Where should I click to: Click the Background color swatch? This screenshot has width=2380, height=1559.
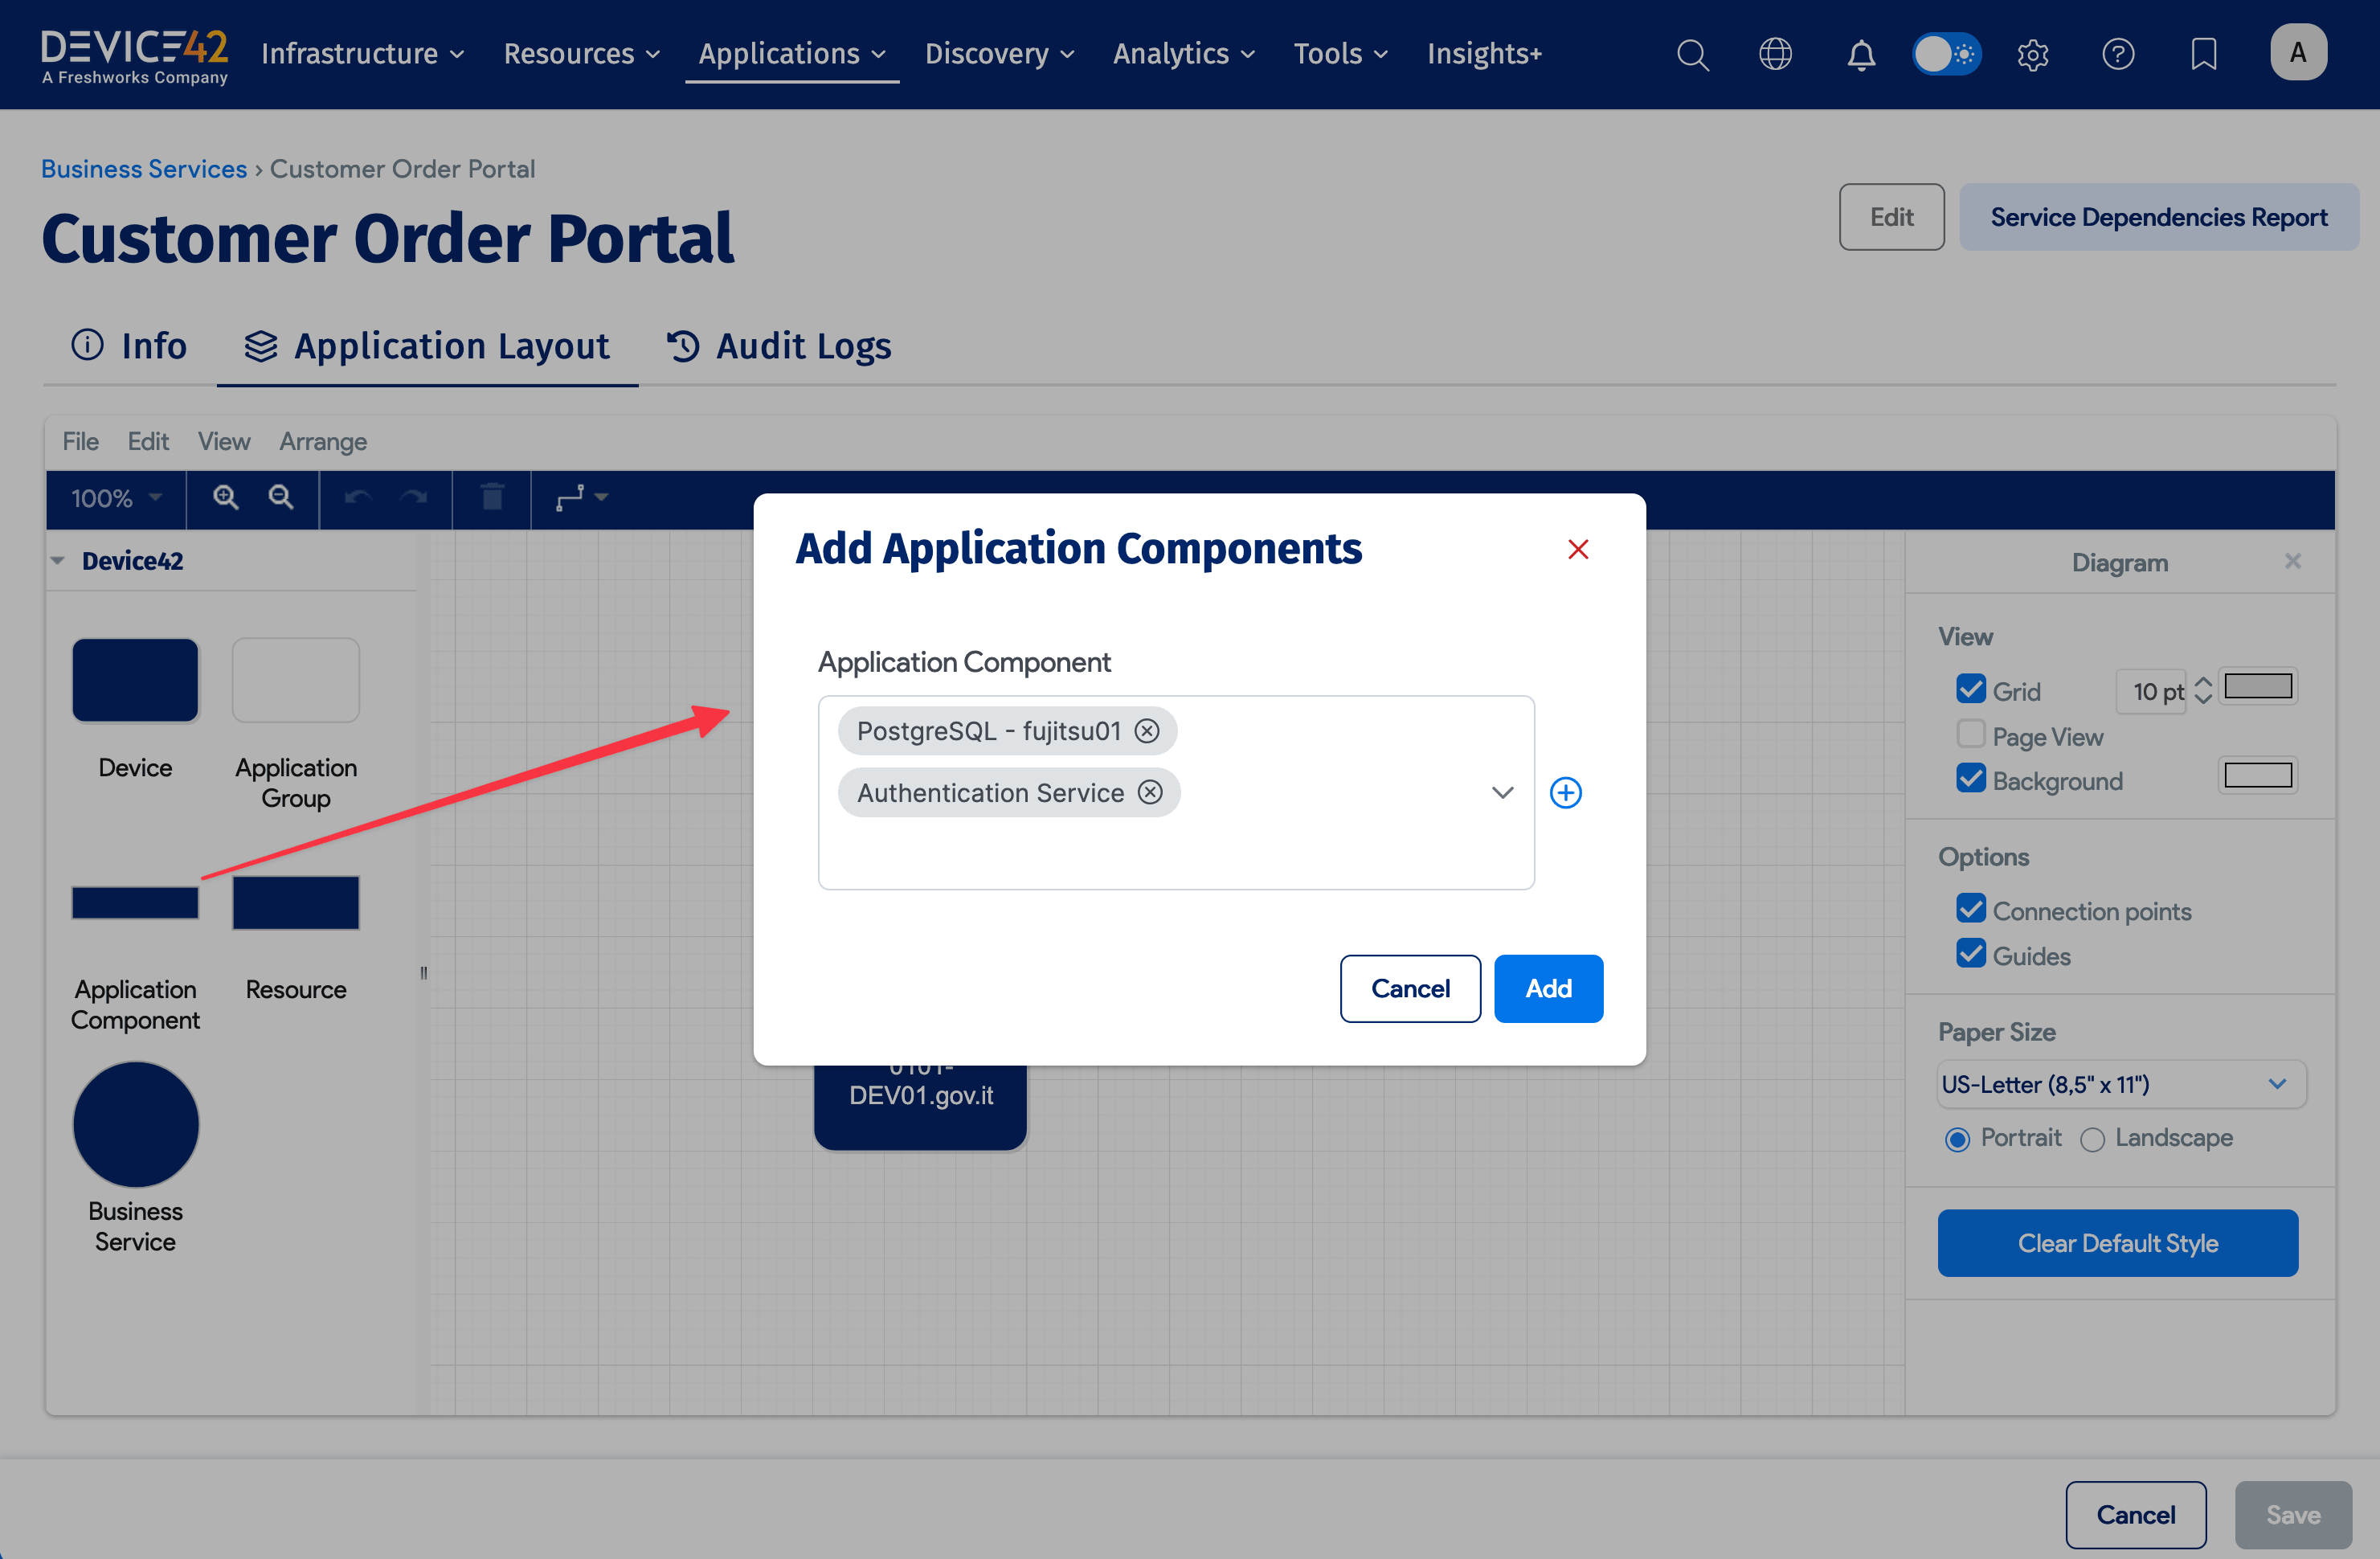[x=2257, y=774]
